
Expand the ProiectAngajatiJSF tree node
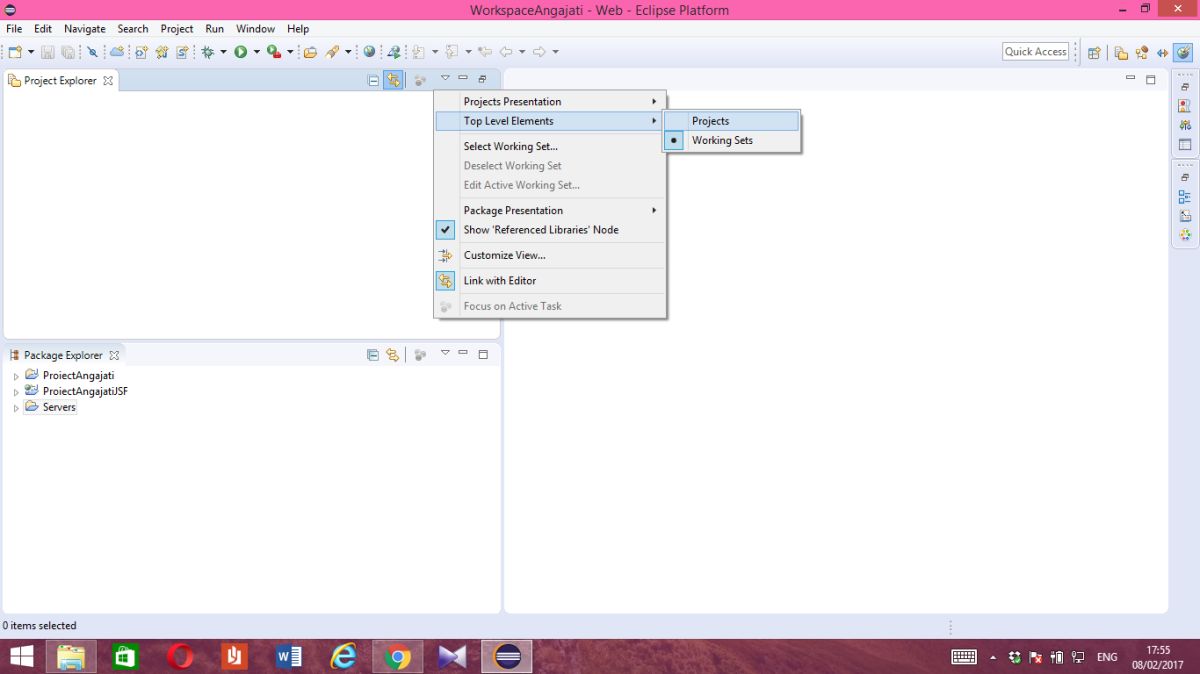tap(16, 392)
